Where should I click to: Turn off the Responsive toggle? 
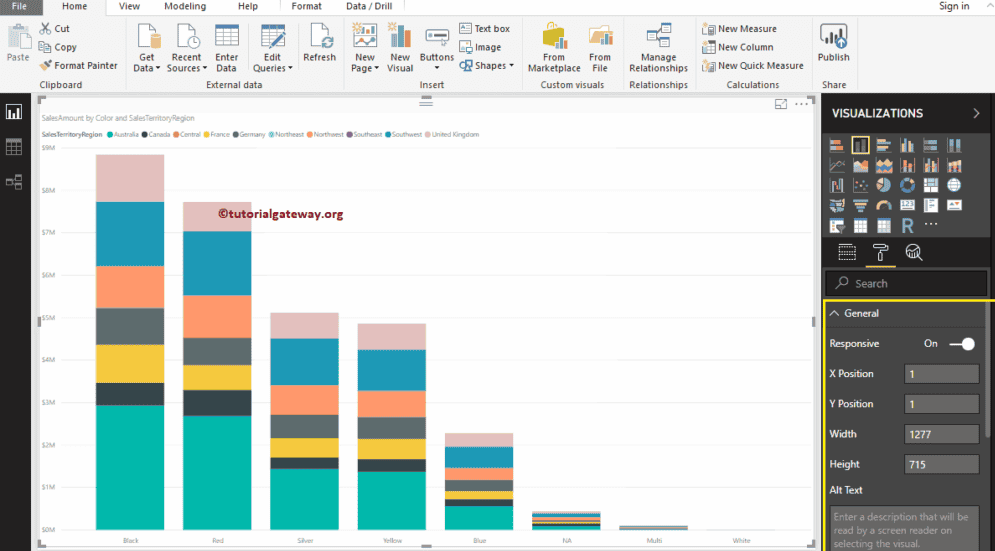[x=962, y=344]
